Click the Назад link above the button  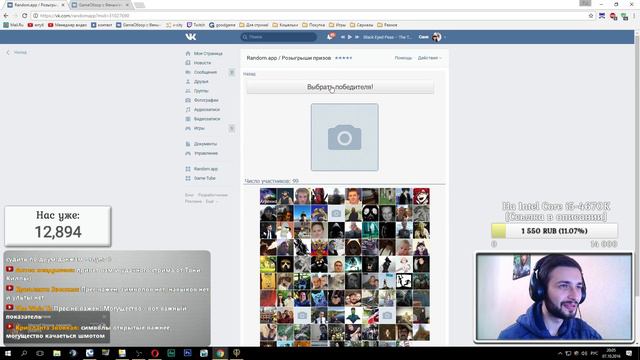point(249,74)
